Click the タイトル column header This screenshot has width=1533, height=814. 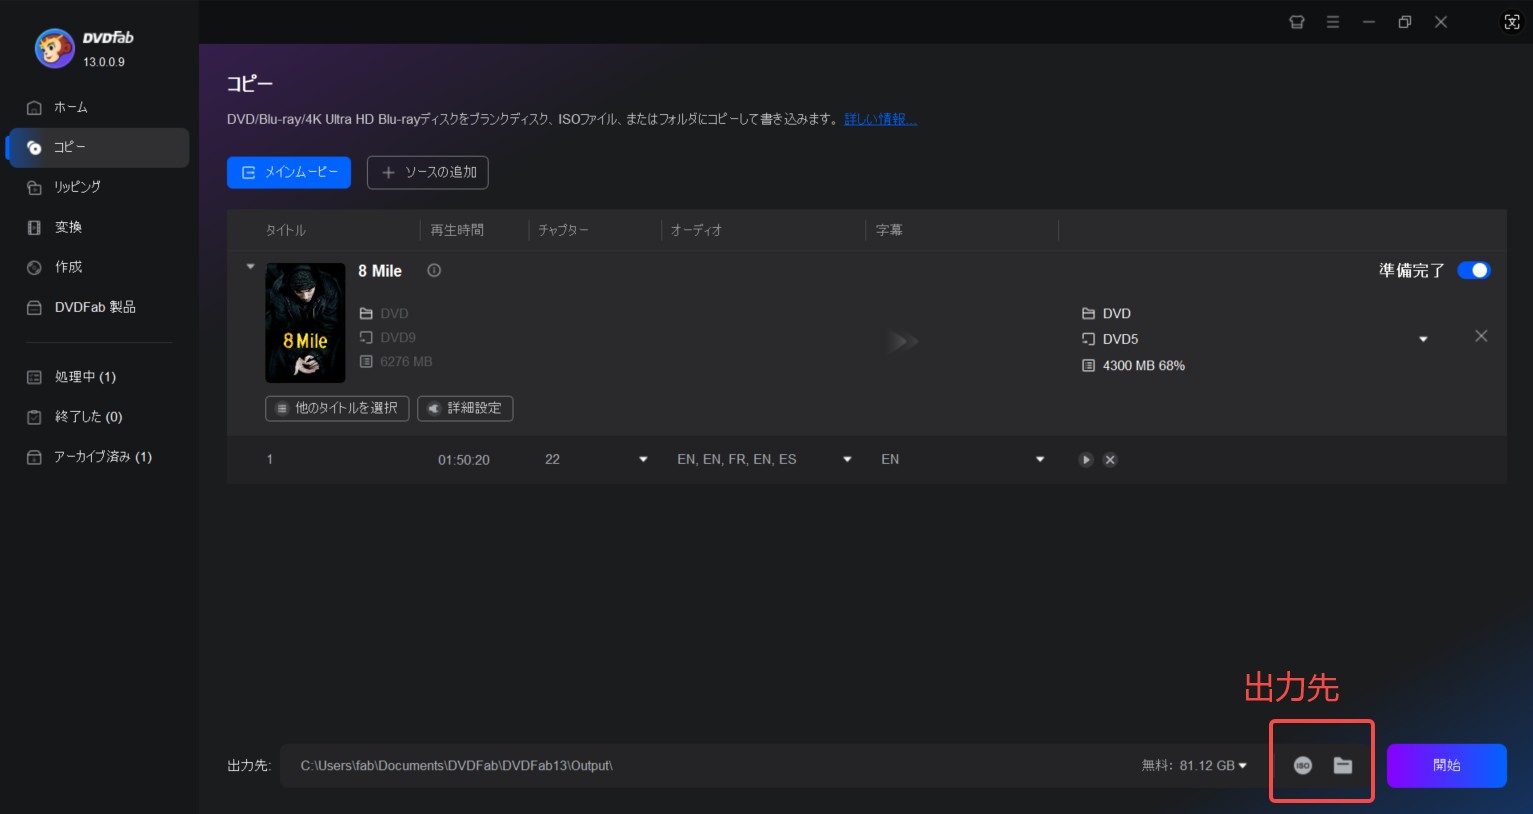(285, 230)
